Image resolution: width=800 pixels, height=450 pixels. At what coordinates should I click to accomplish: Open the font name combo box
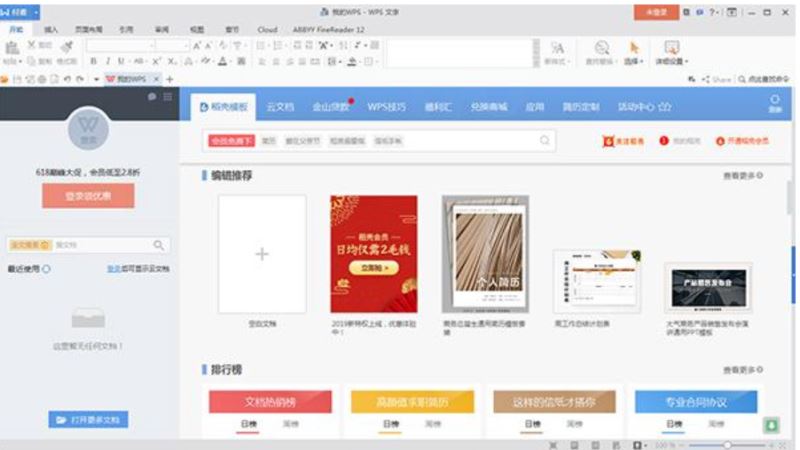pyautogui.click(x=120, y=46)
